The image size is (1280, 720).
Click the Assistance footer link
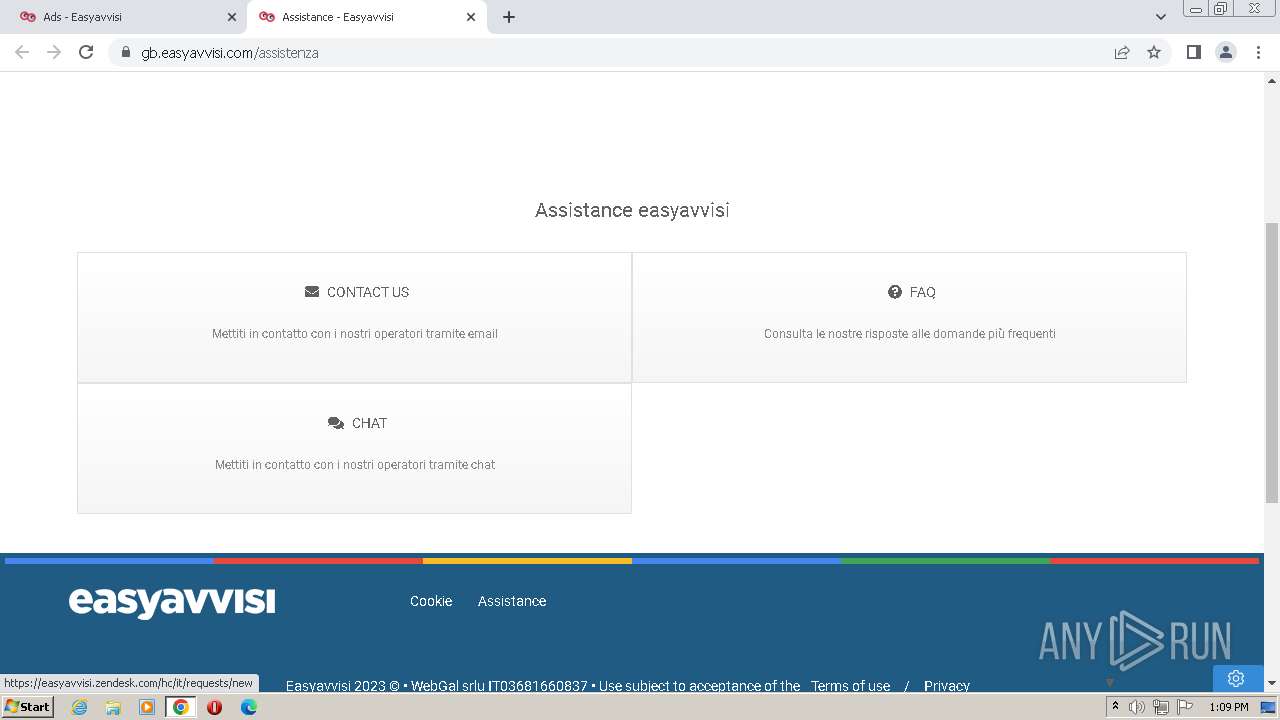[512, 601]
